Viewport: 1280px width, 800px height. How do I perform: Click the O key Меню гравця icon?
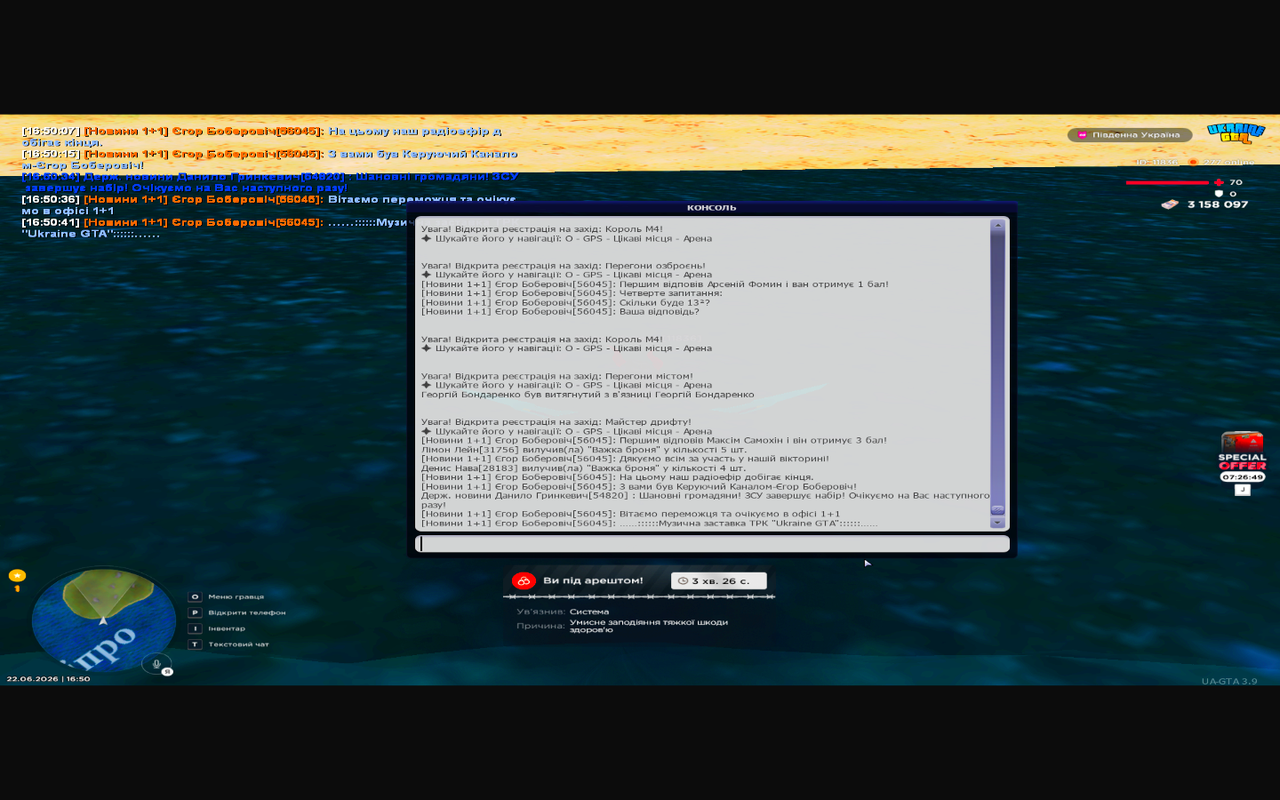195,596
